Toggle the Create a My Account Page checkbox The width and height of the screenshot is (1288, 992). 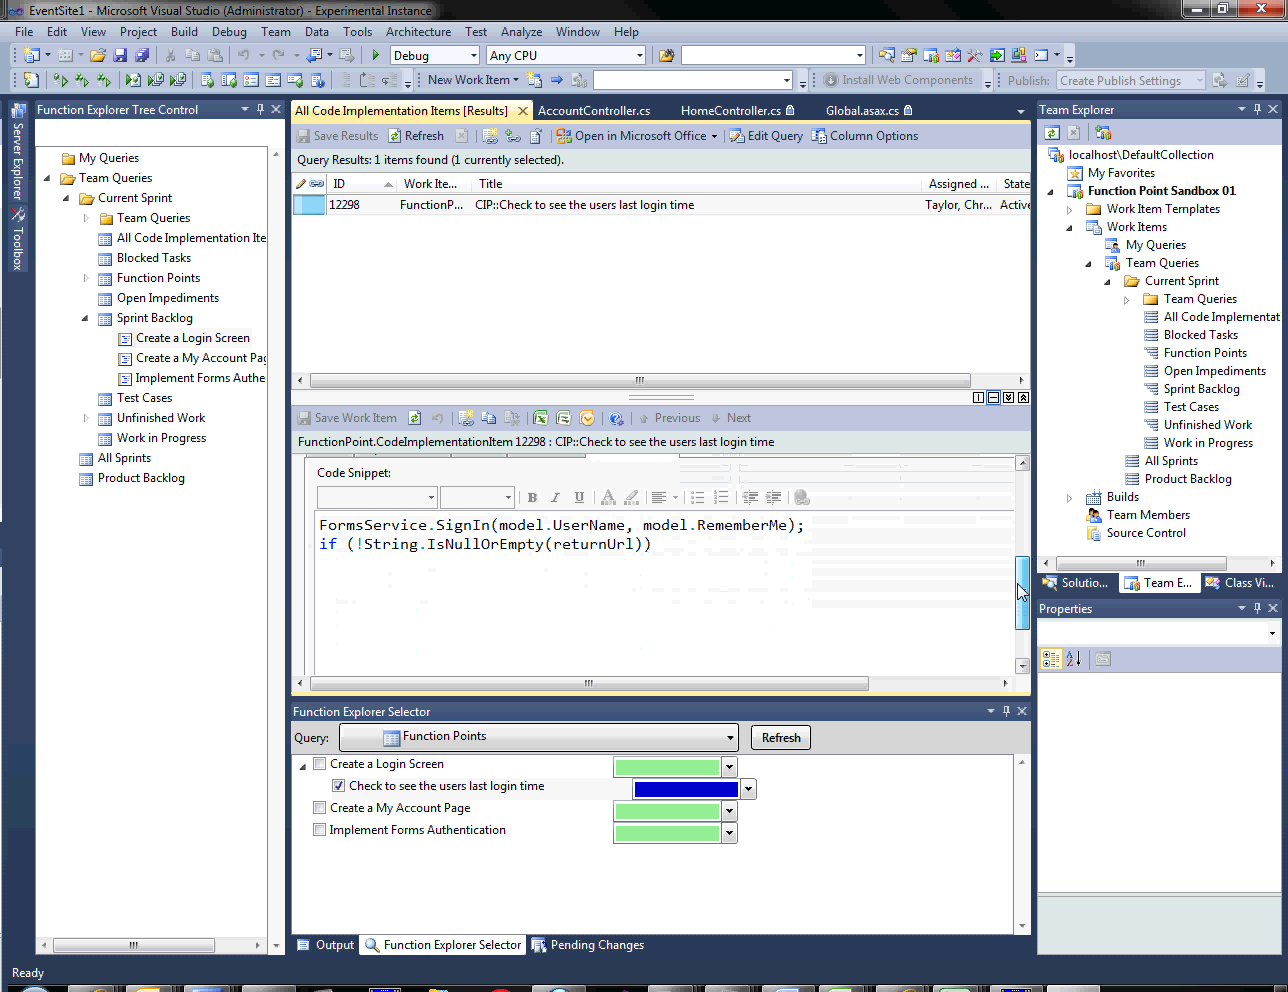pyautogui.click(x=320, y=808)
